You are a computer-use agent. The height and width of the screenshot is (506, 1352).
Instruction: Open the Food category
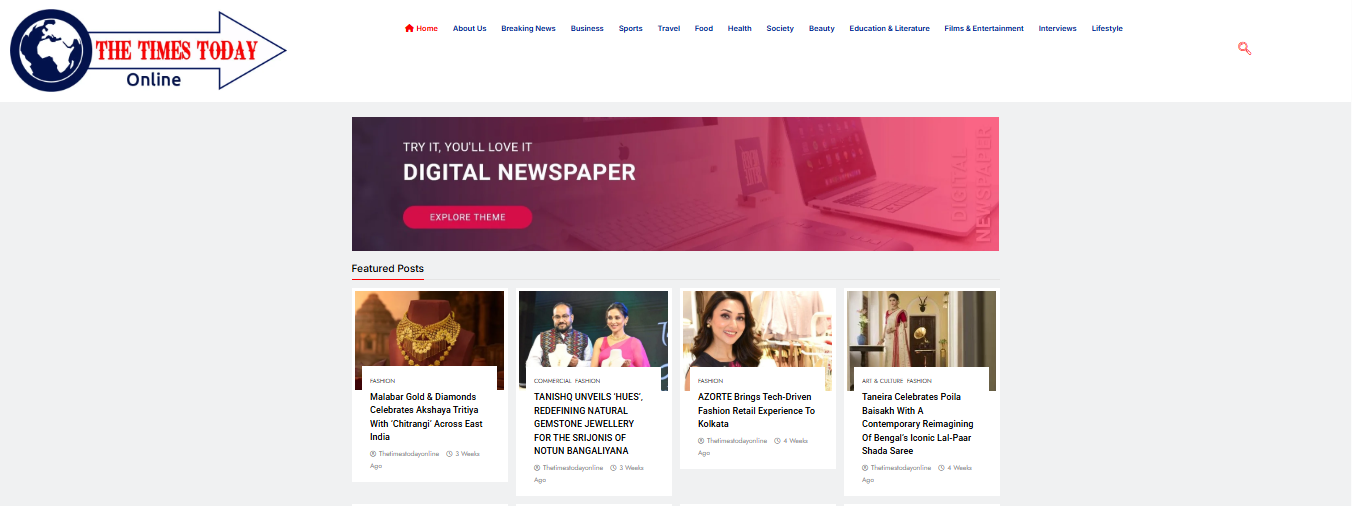[x=704, y=28]
